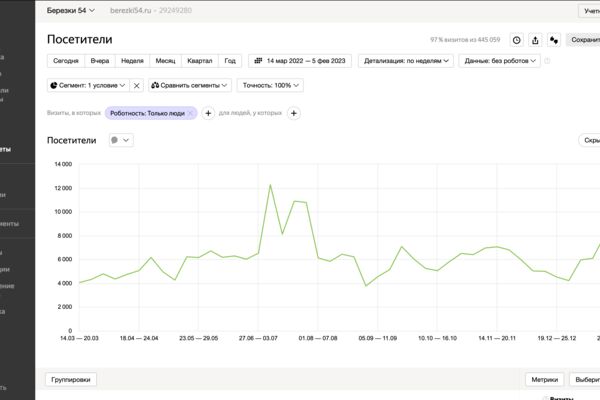Image resolution: width=600 pixels, height=400 pixels.
Task: Remove the Роботность: Только люди filter chip
Action: pyautogui.click(x=191, y=113)
